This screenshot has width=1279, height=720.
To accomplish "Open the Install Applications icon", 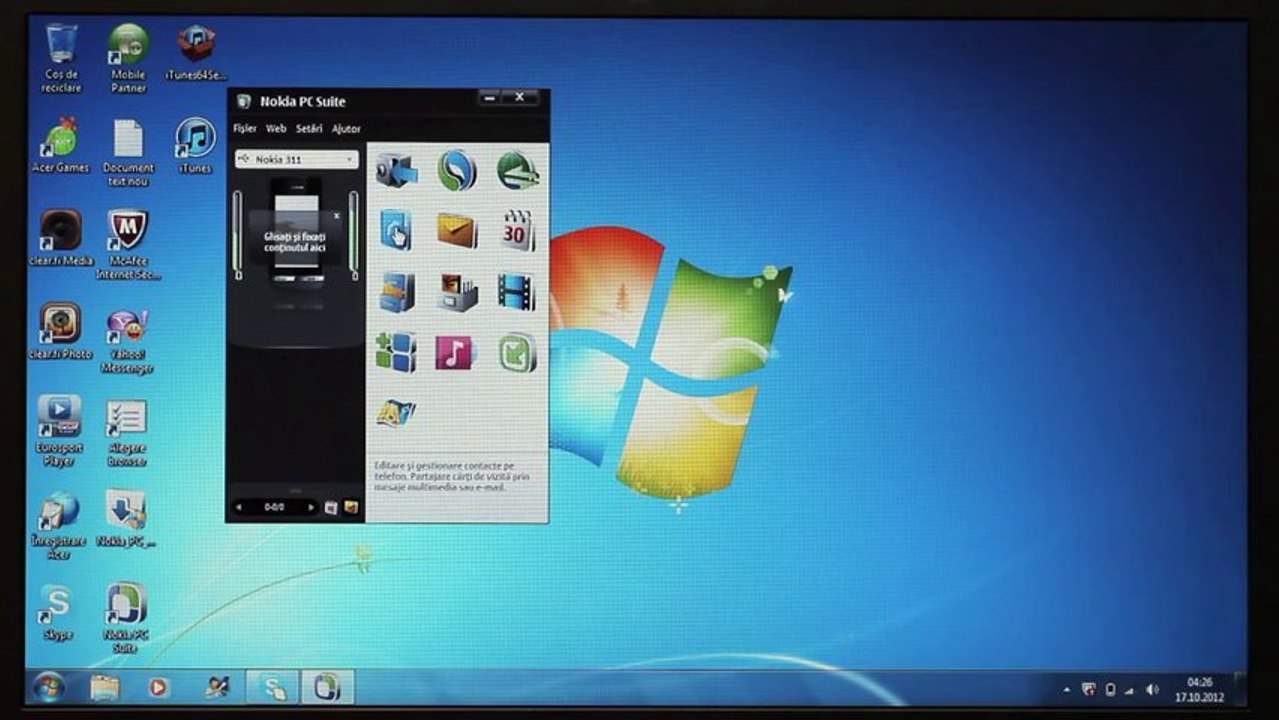I will click(396, 352).
